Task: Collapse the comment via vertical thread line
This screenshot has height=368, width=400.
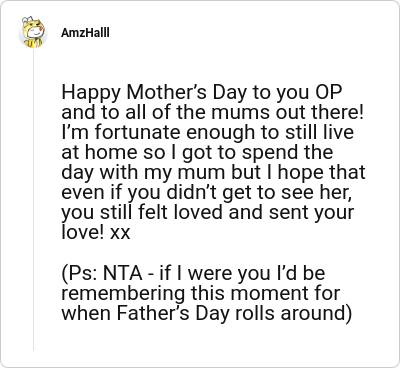Action: coord(33,199)
